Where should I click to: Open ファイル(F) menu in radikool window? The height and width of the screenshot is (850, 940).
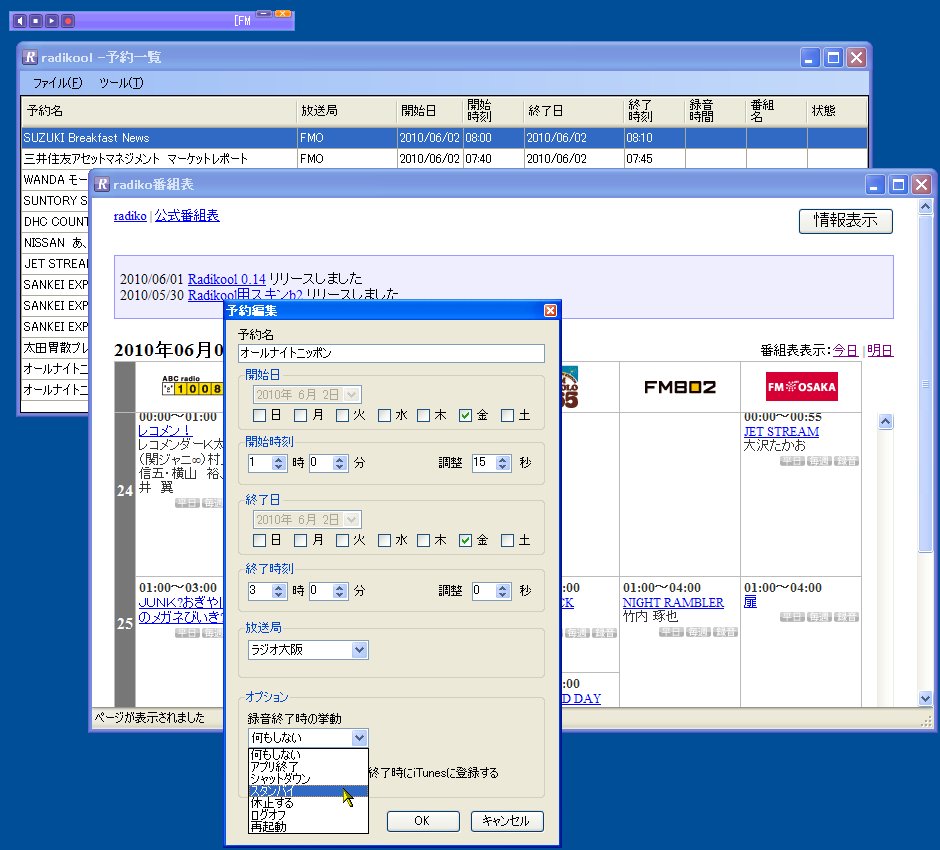(x=58, y=83)
